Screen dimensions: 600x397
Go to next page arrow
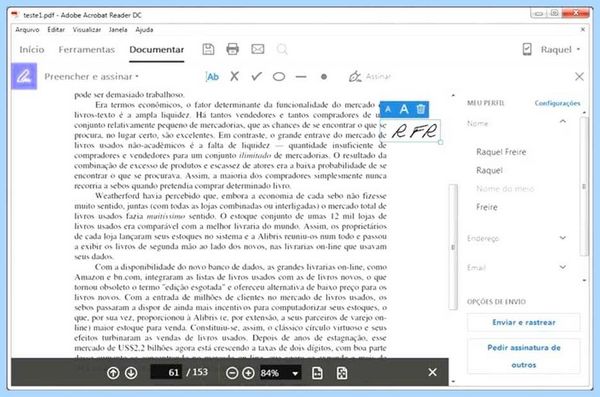coord(131,372)
